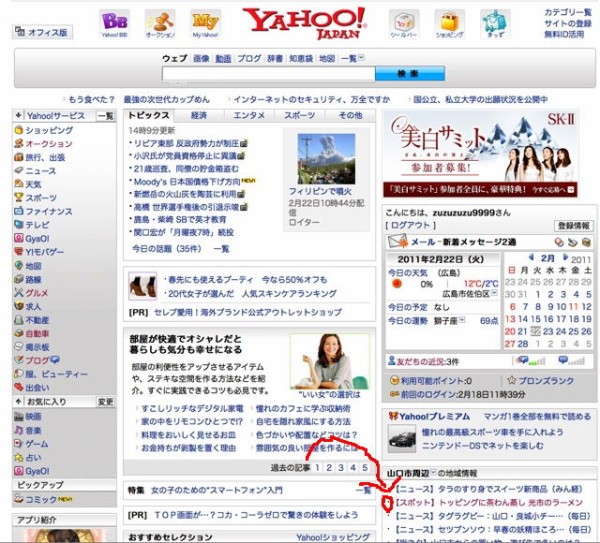
Task: Open 求人 in the sidebar
Action: click(x=33, y=306)
